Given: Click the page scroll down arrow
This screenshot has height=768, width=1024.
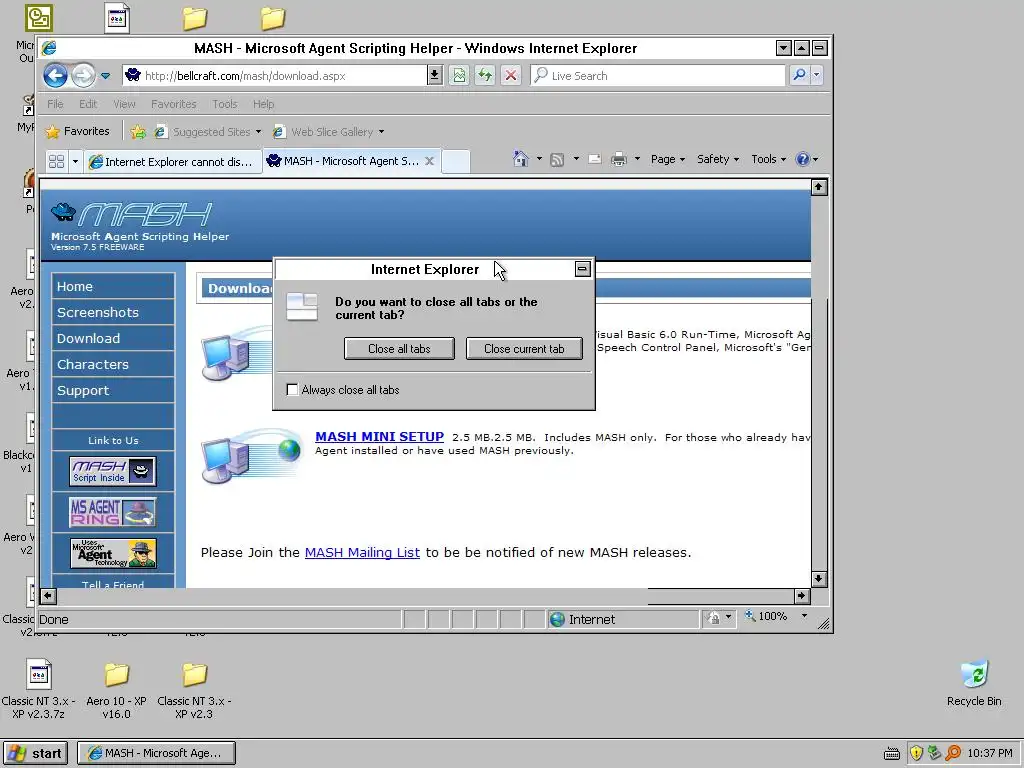Looking at the screenshot, I should click(819, 579).
